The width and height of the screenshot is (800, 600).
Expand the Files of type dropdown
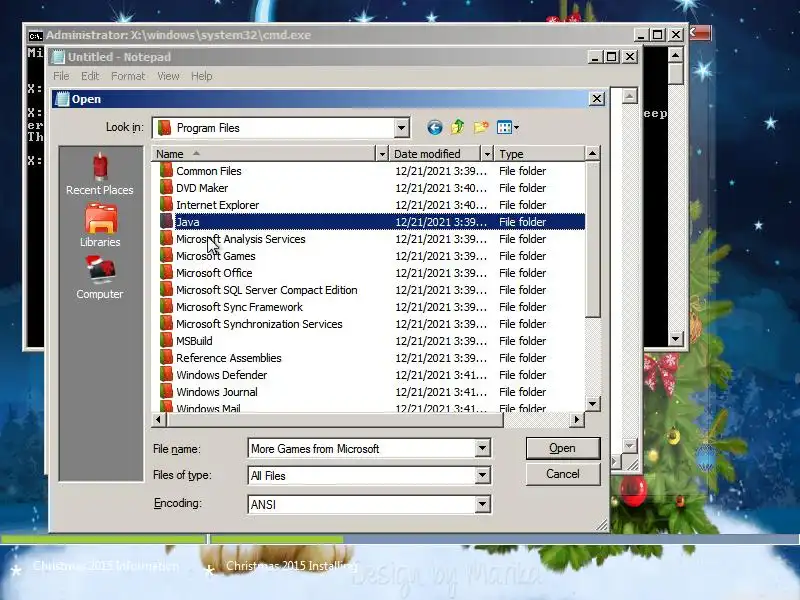pyautogui.click(x=482, y=476)
